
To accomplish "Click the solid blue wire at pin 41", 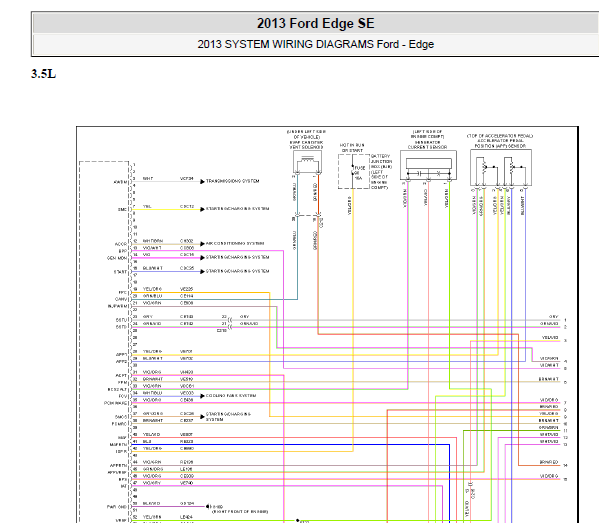I will tap(290, 445).
